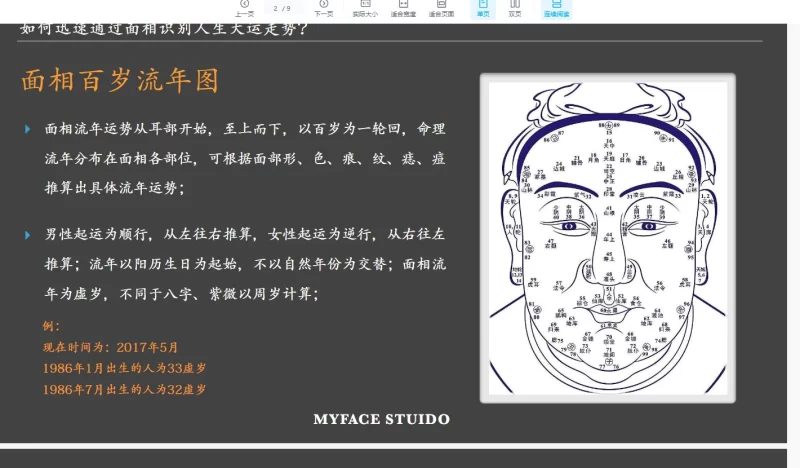This screenshot has height=468, width=800.
Task: Toggle continuous reading mode (连续阅读)
Action: [555, 8]
